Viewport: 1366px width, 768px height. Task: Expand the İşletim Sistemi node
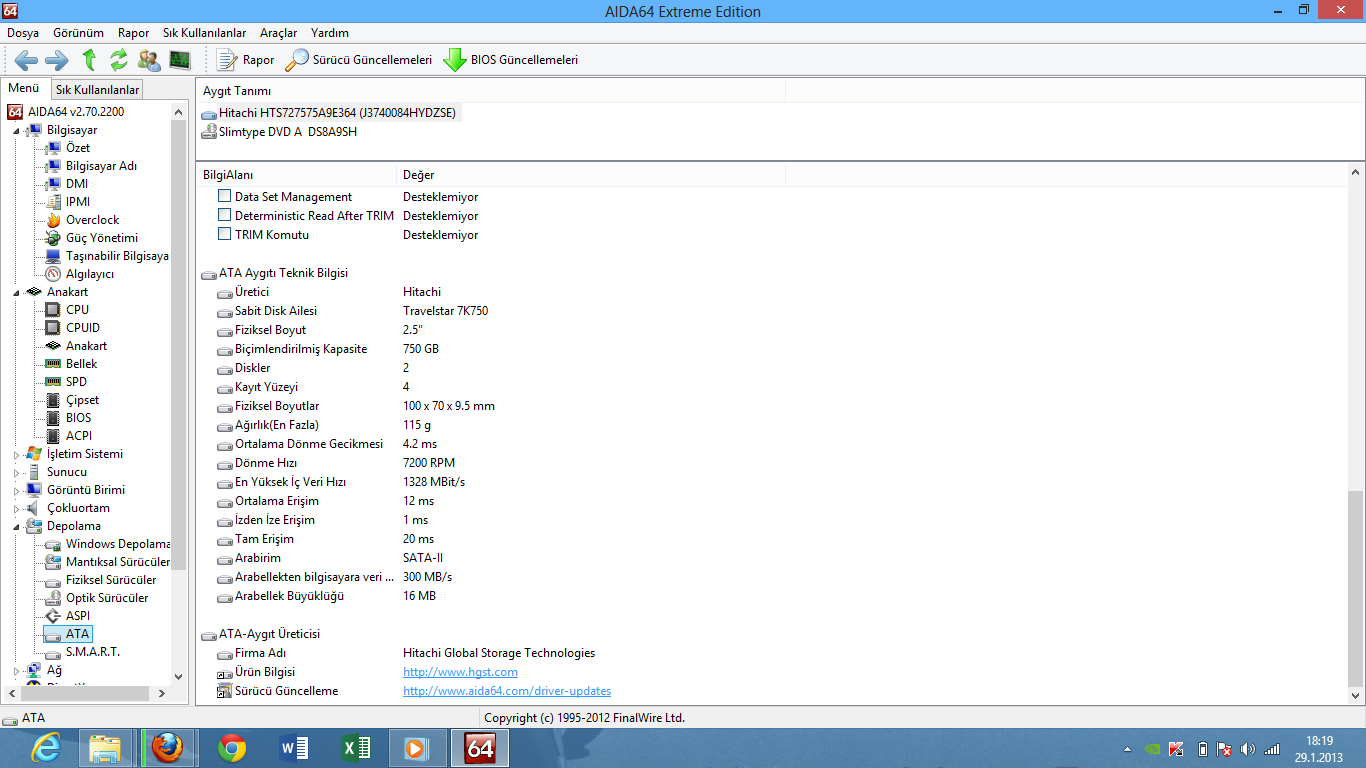tap(16, 454)
